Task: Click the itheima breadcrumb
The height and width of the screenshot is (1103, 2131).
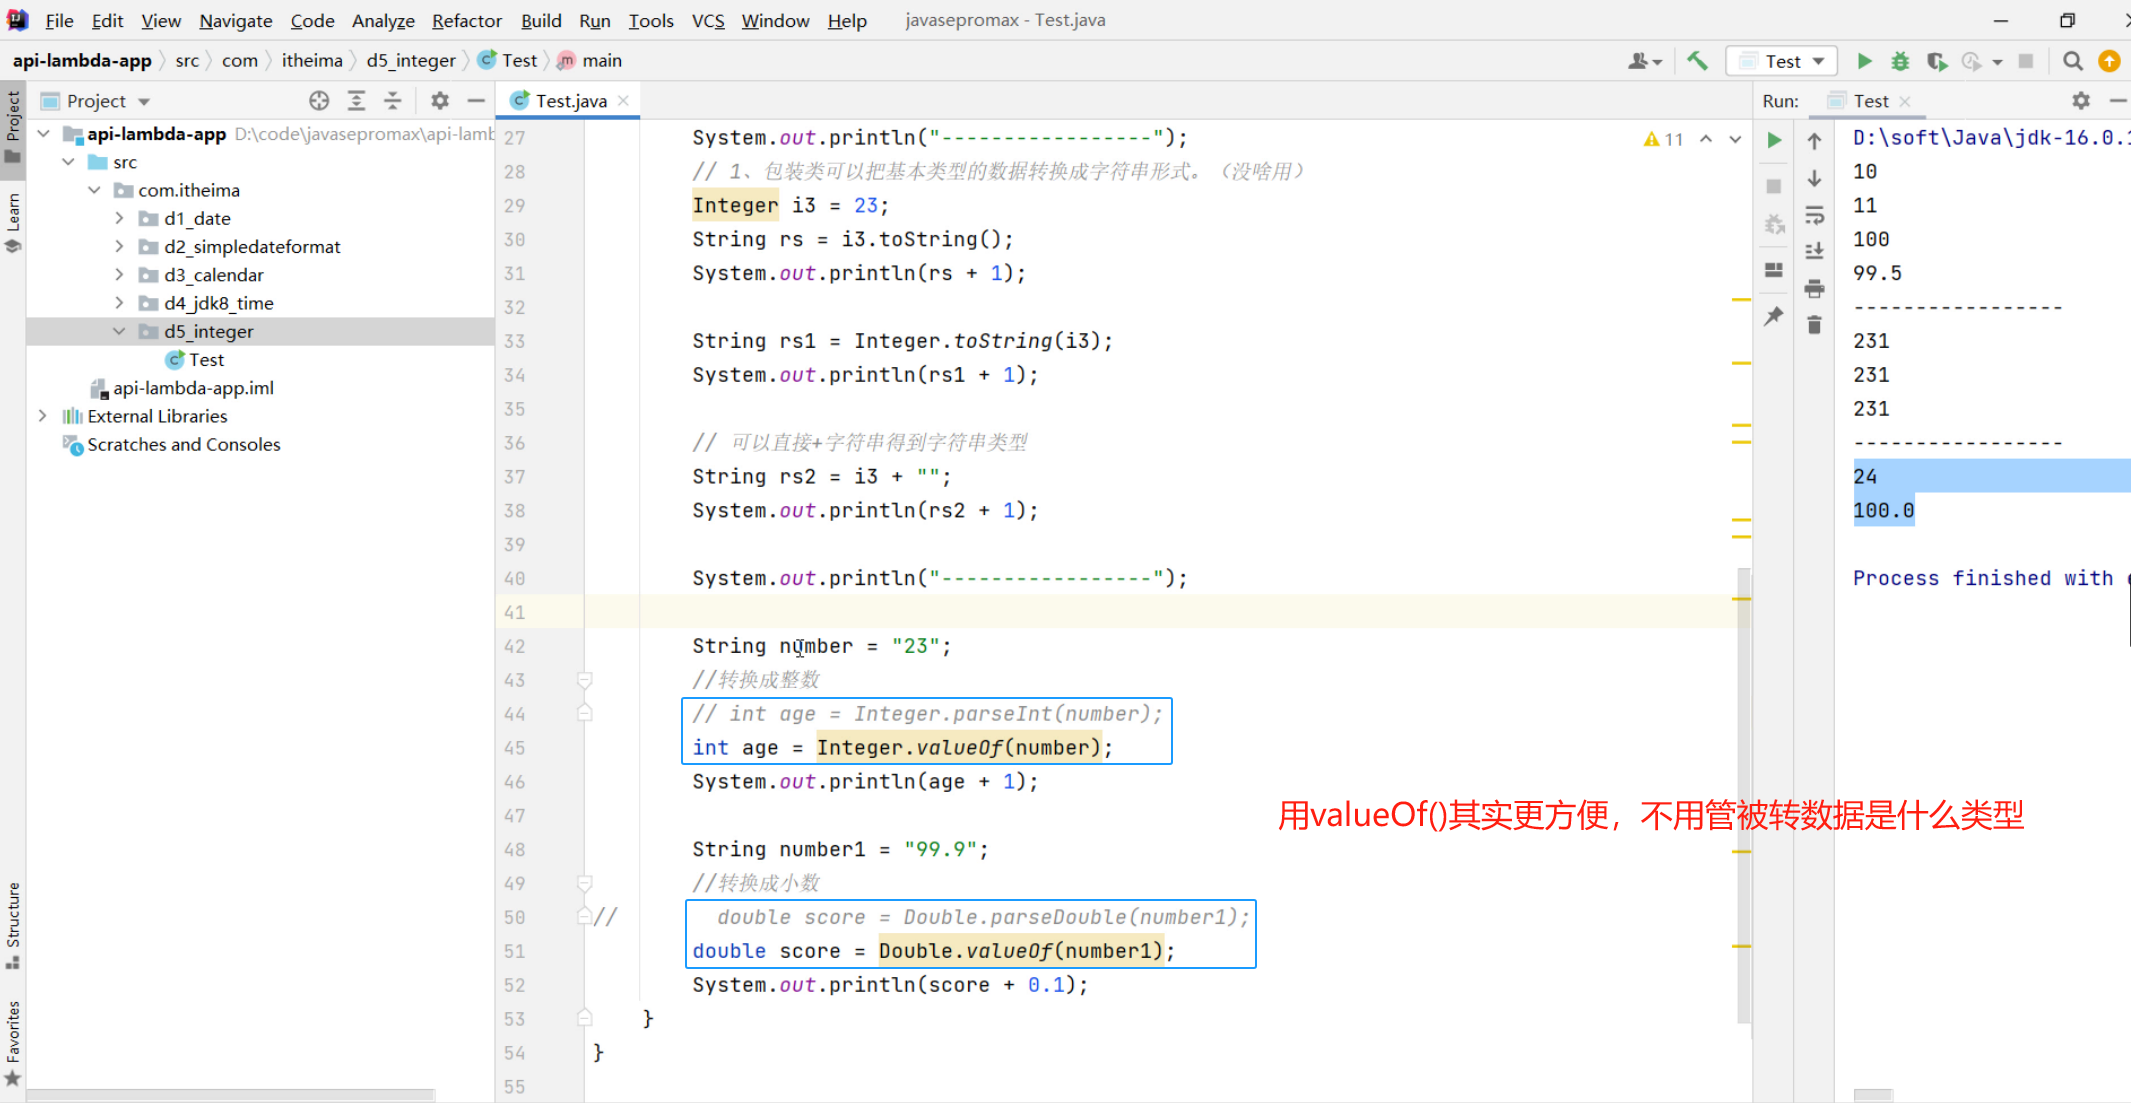Action: tap(312, 60)
